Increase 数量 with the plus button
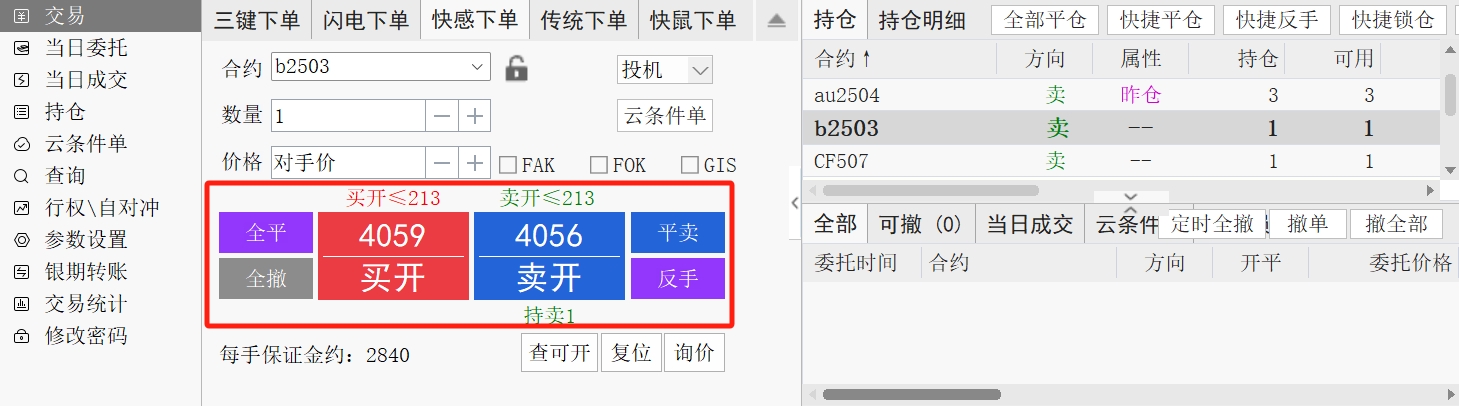The image size is (1459, 406). 475,116
